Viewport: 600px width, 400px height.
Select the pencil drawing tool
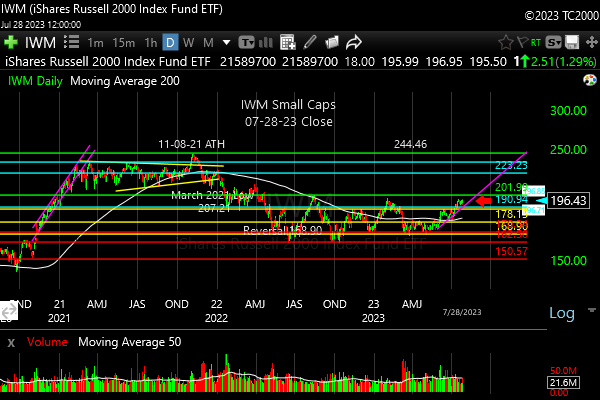coord(310,43)
